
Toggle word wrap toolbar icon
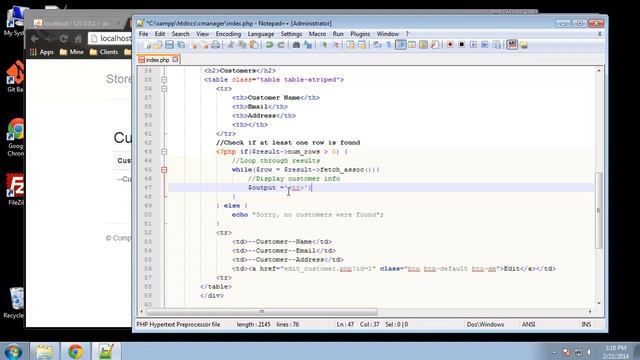(x=378, y=45)
